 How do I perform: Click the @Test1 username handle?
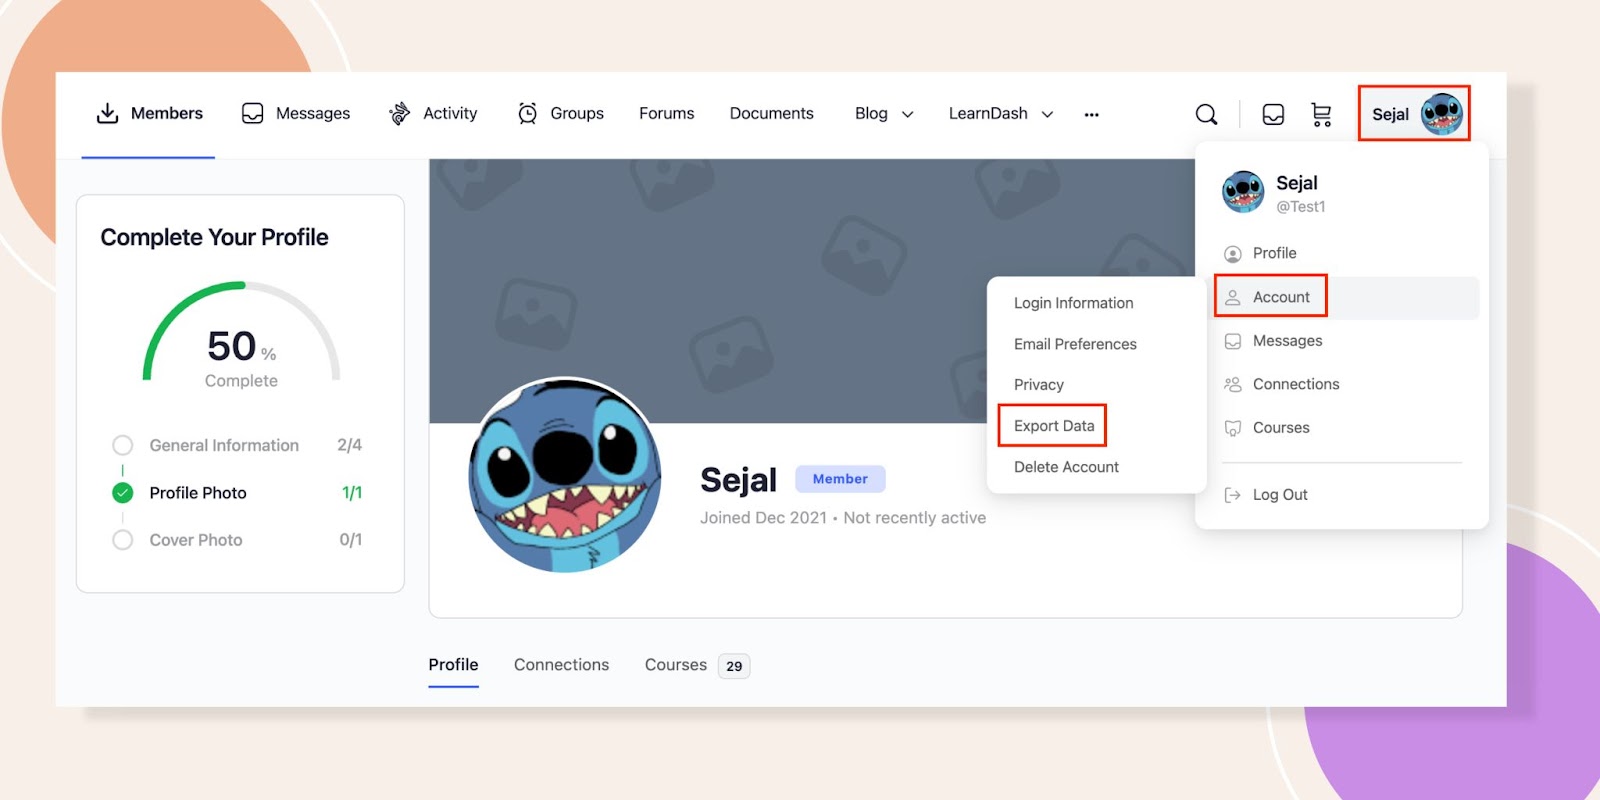[1301, 207]
